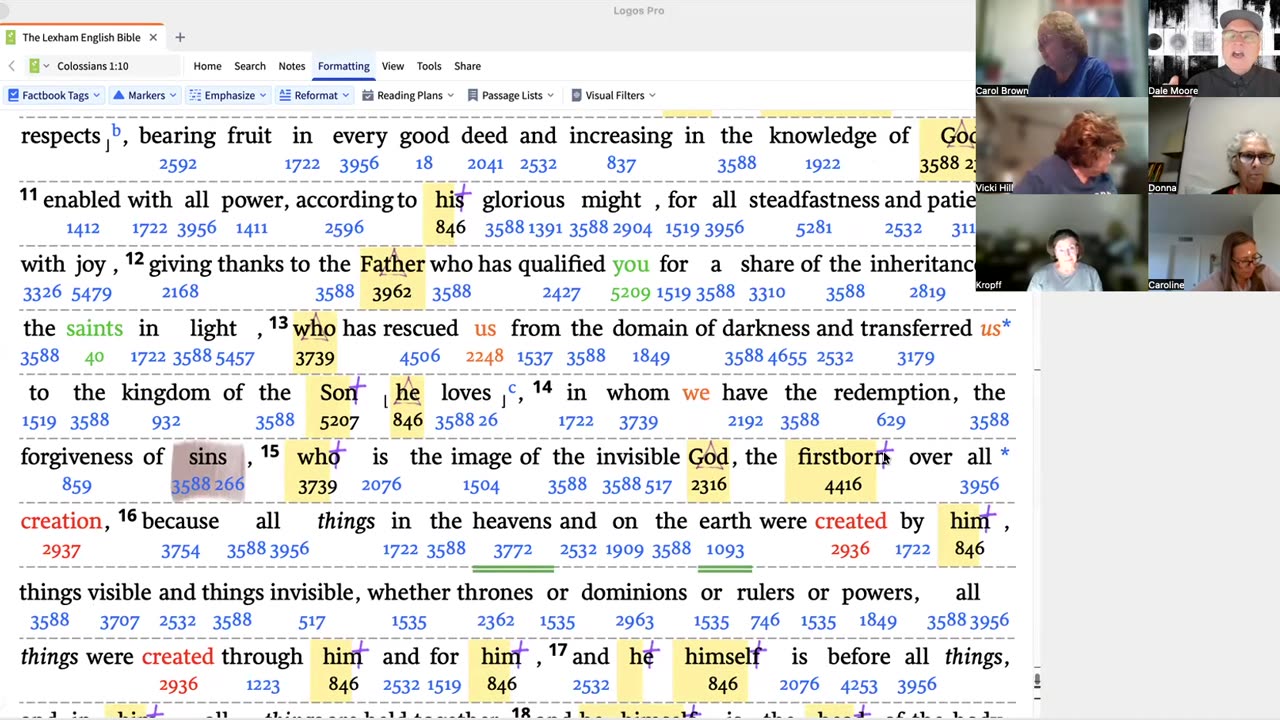Expand the Markers dropdown arrow

[172, 96]
